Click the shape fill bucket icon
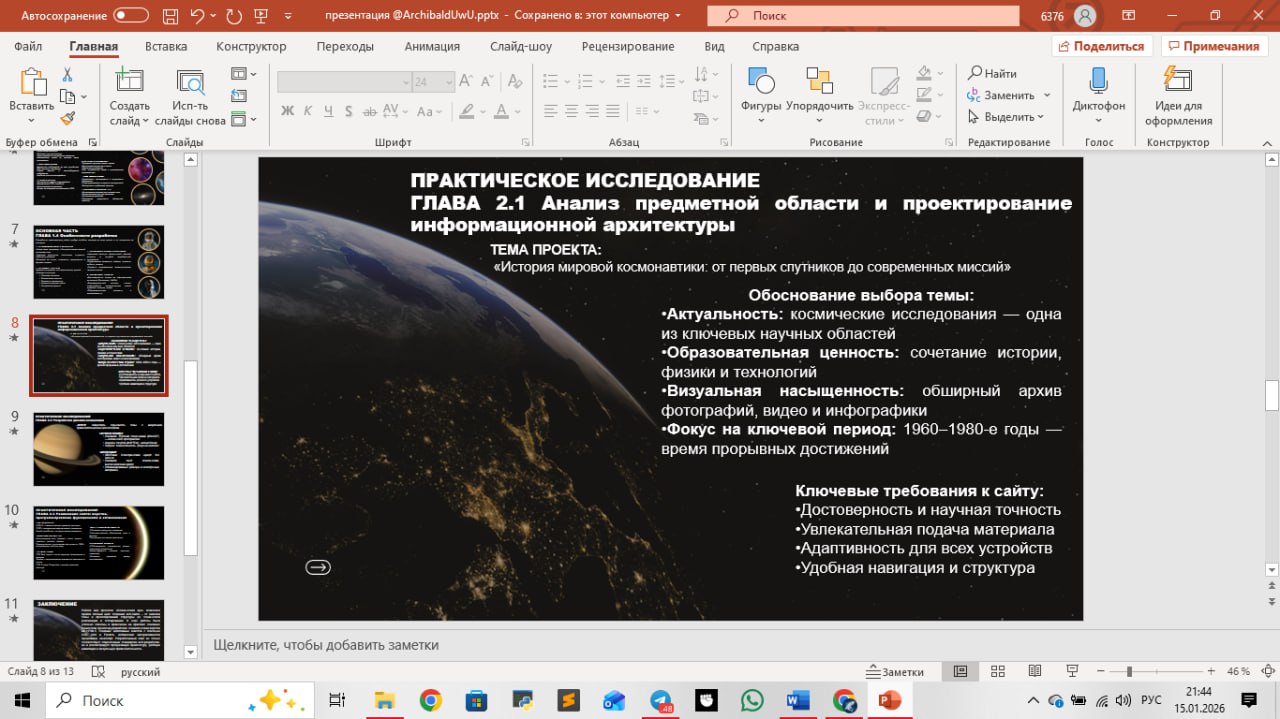The image size is (1280, 719). click(923, 74)
